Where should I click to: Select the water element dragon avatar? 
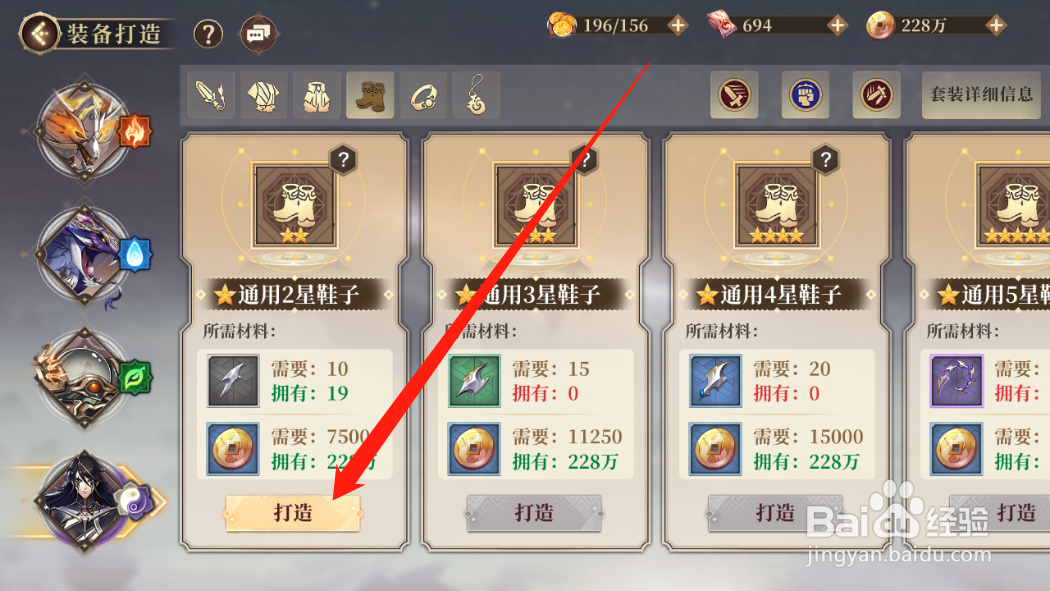(84, 255)
